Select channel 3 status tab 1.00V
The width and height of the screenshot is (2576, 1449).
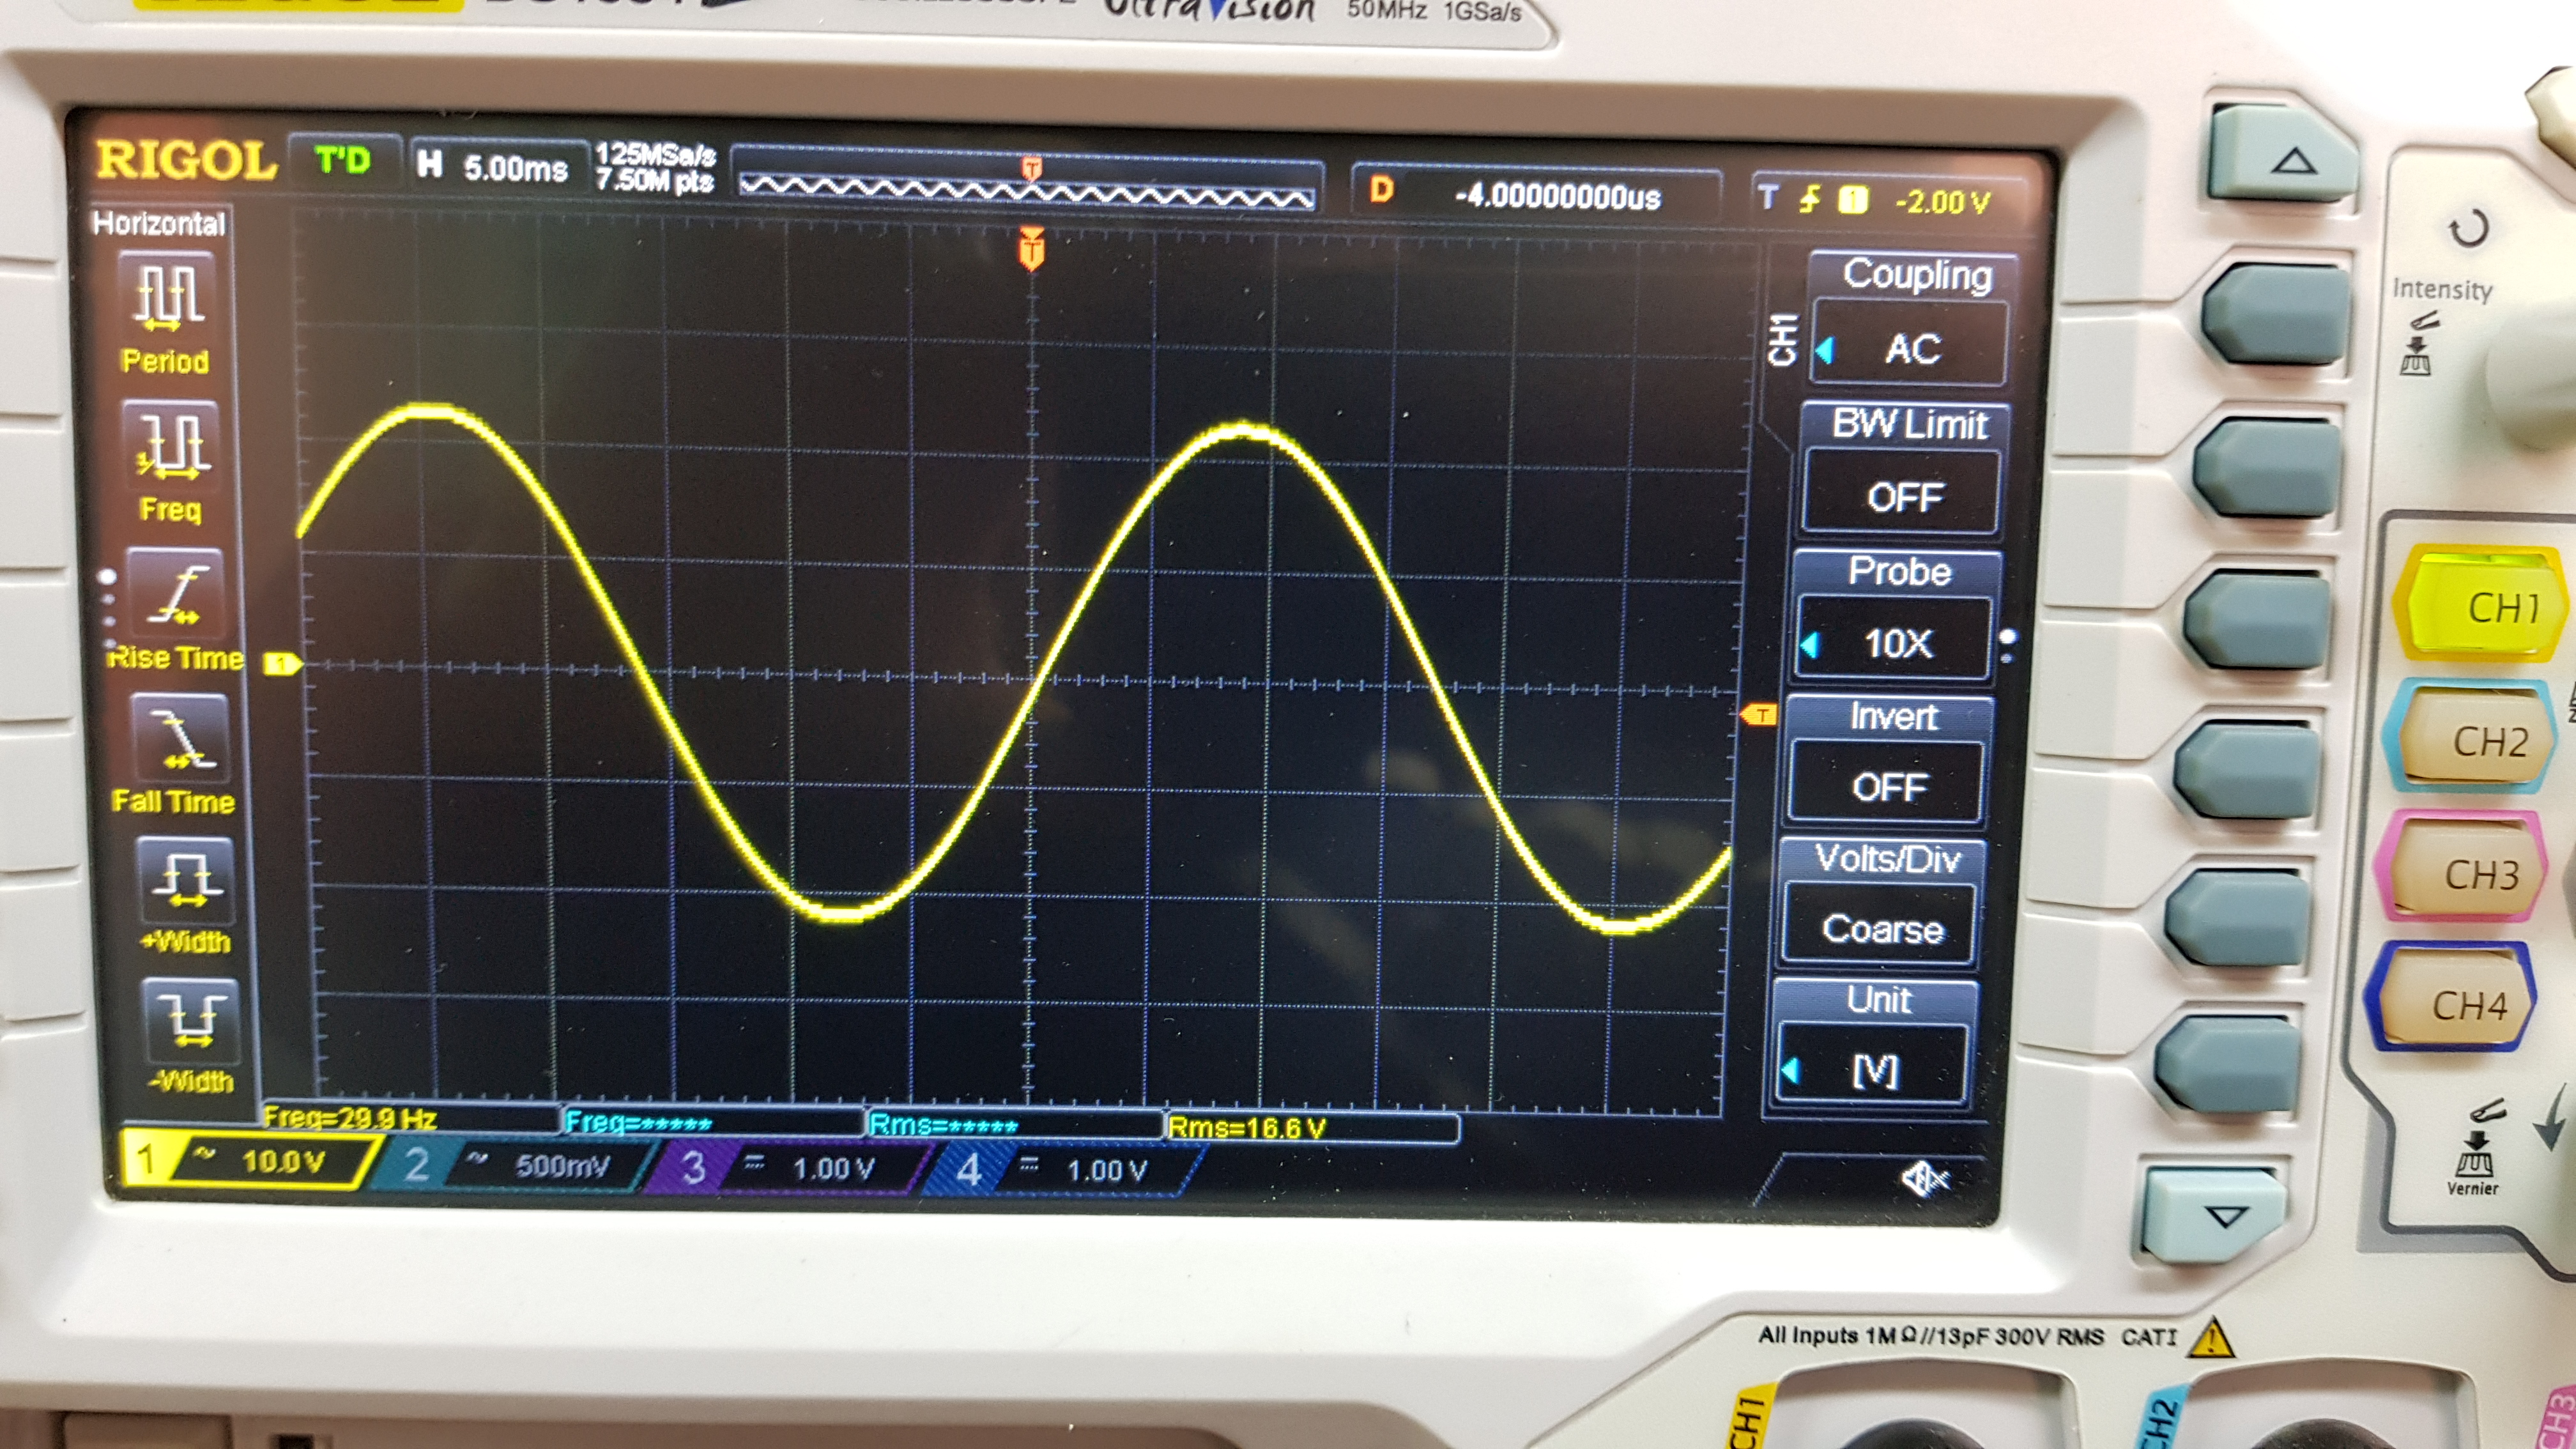coord(786,1168)
